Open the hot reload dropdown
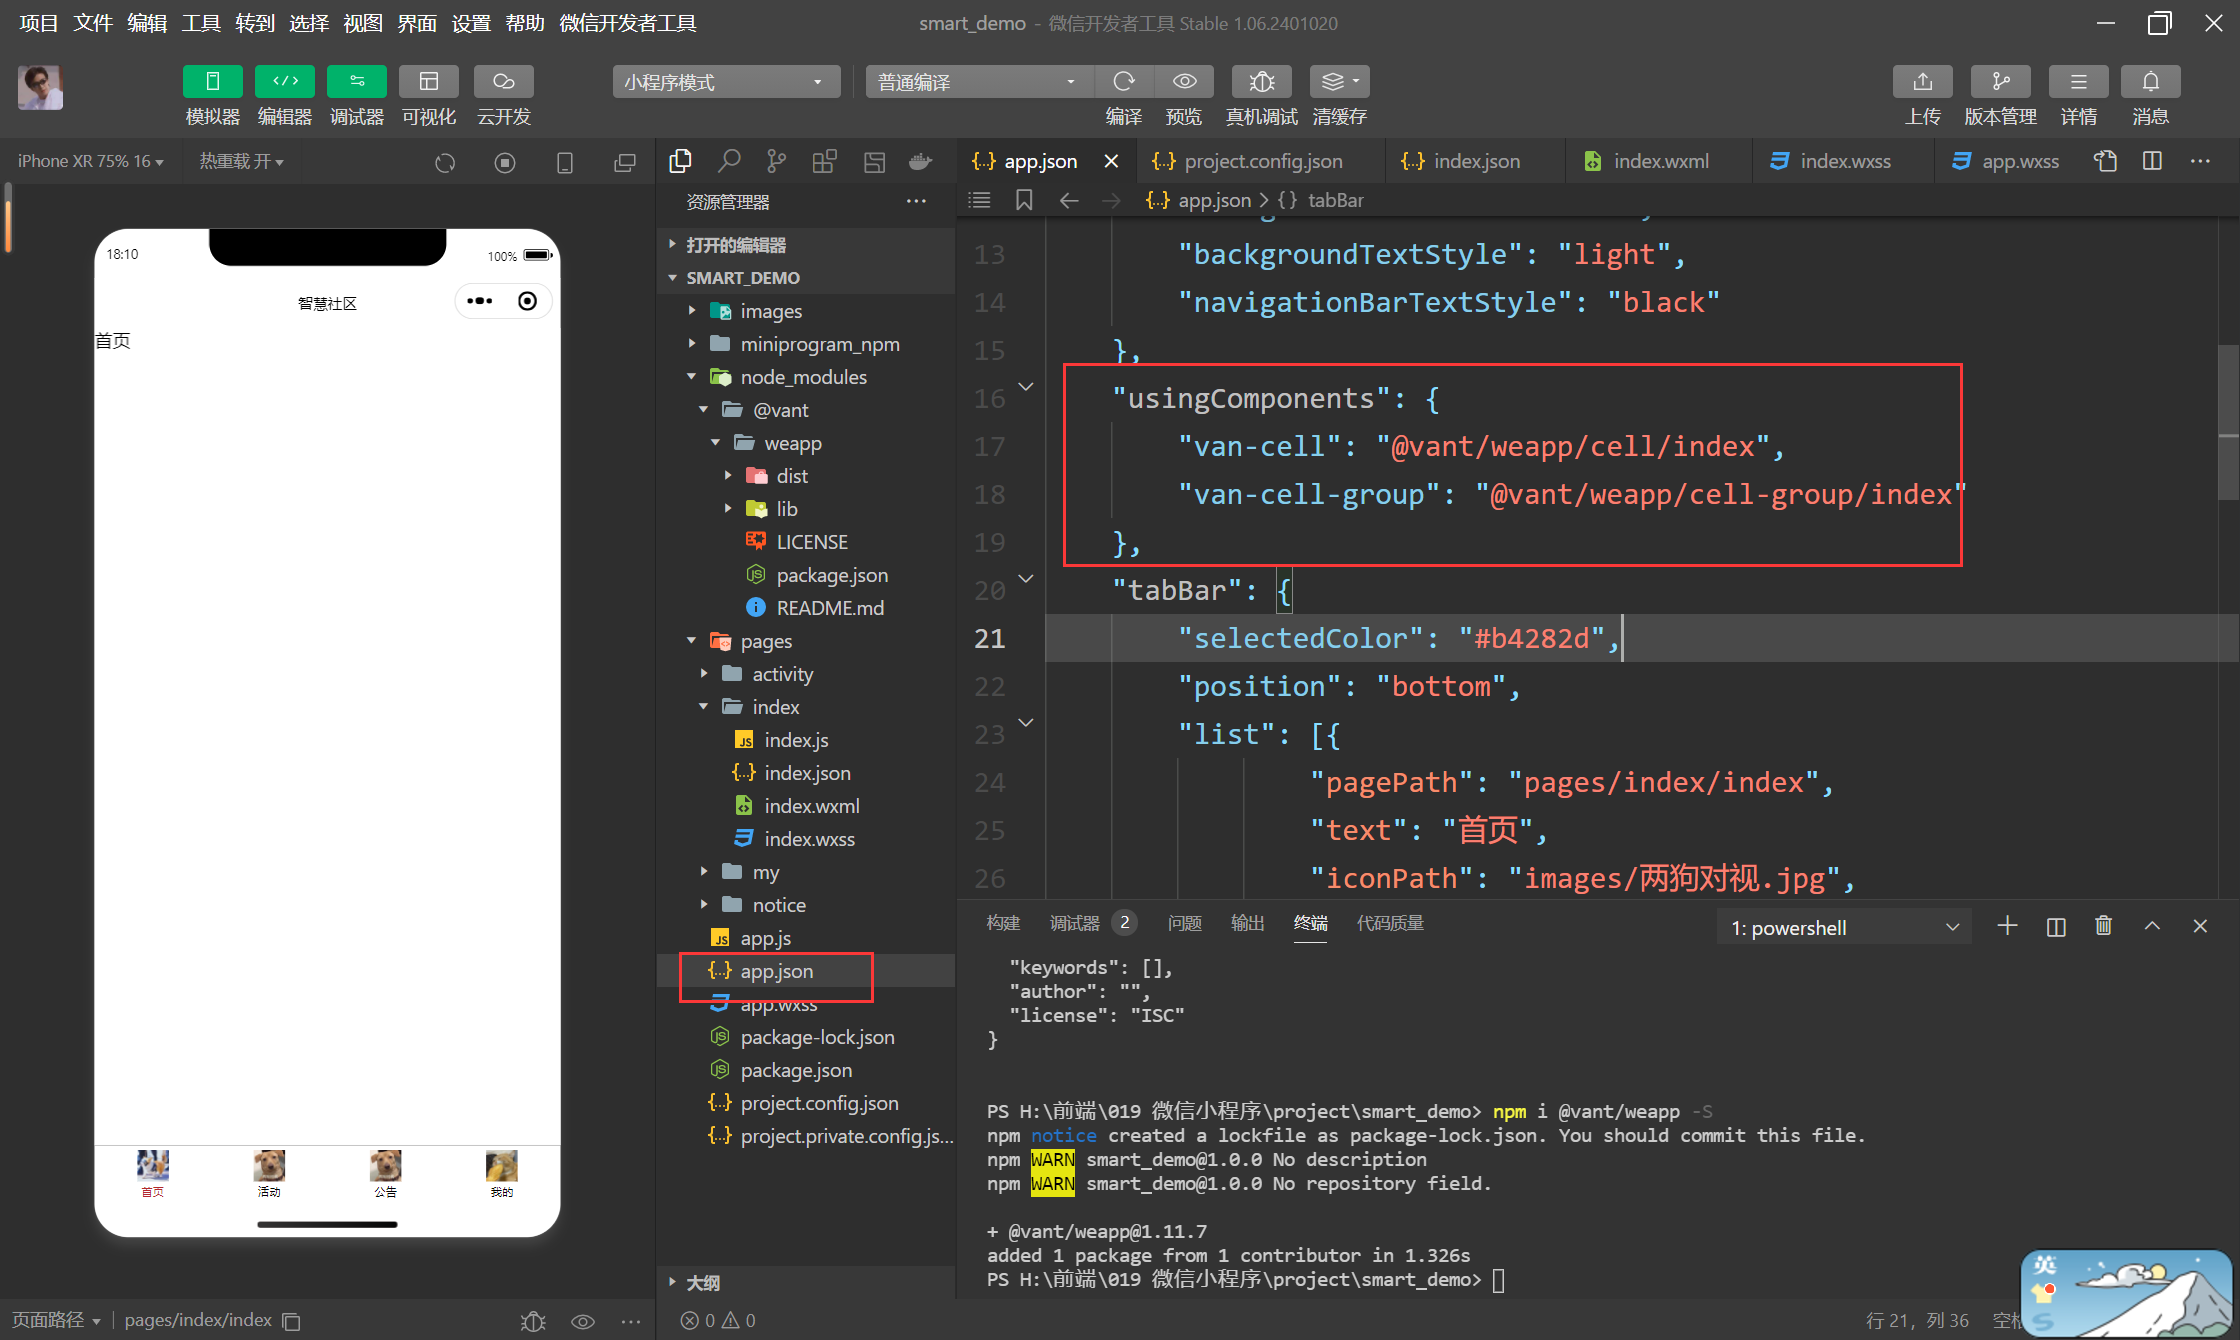The width and height of the screenshot is (2240, 1340). click(x=241, y=161)
